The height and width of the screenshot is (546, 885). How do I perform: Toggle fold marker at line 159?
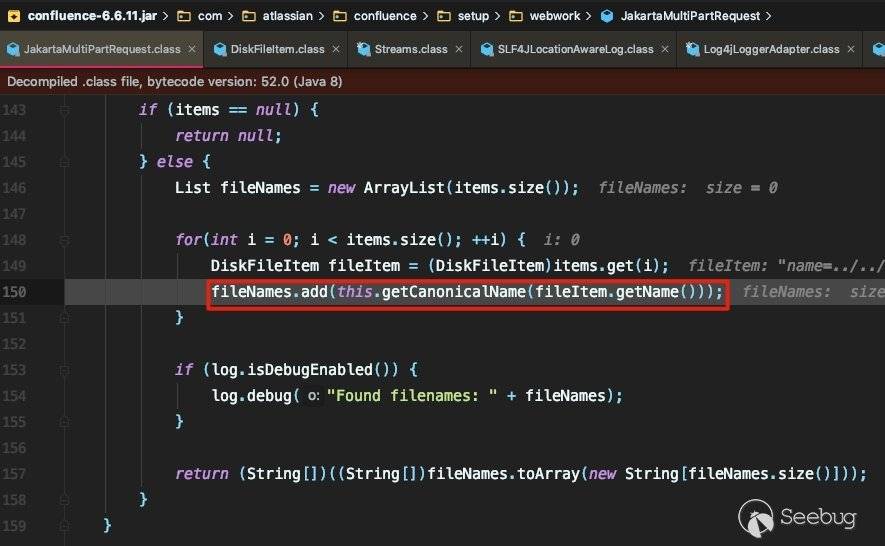(x=64, y=526)
